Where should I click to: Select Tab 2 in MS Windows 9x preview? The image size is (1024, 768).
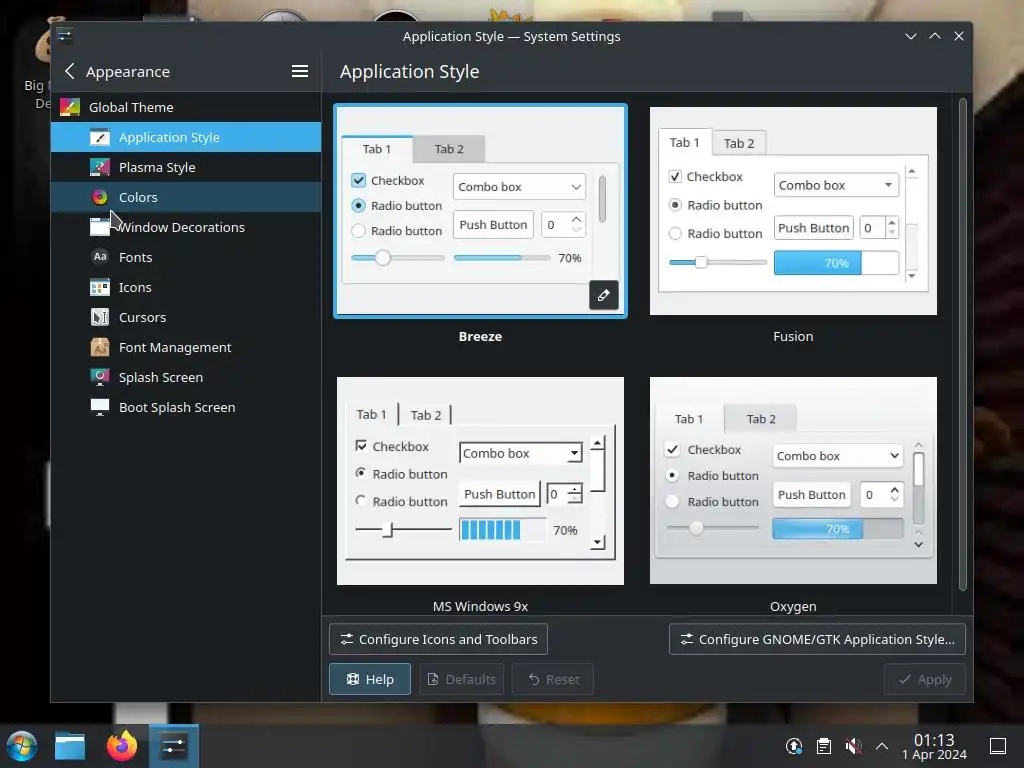426,415
